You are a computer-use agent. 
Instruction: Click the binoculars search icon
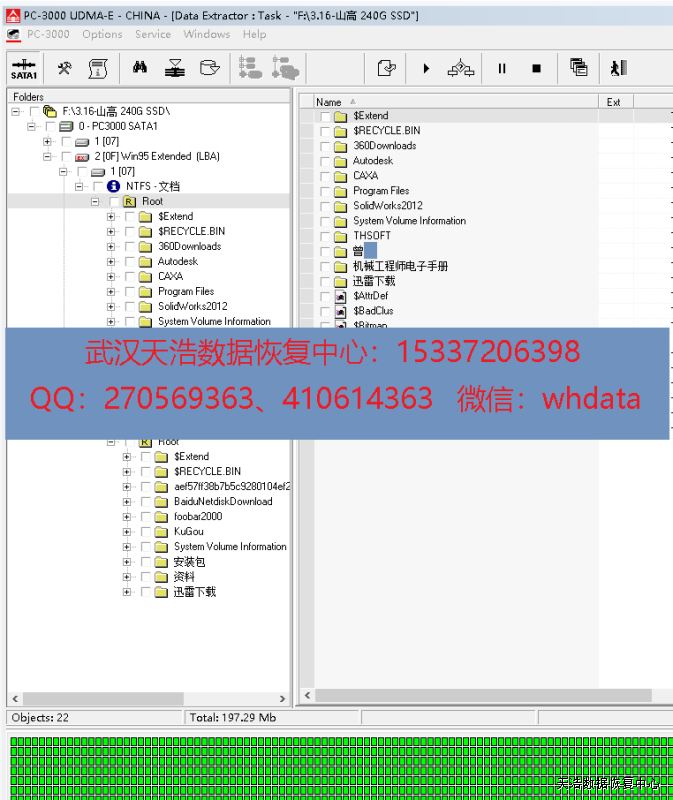point(140,69)
